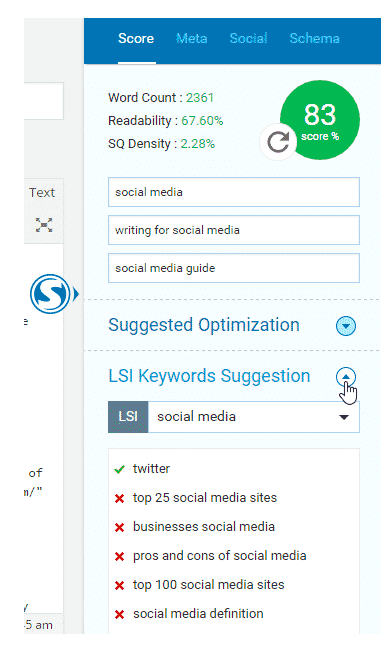Click the 'social media guide' keyword field
This screenshot has width=384, height=645.
[234, 268]
